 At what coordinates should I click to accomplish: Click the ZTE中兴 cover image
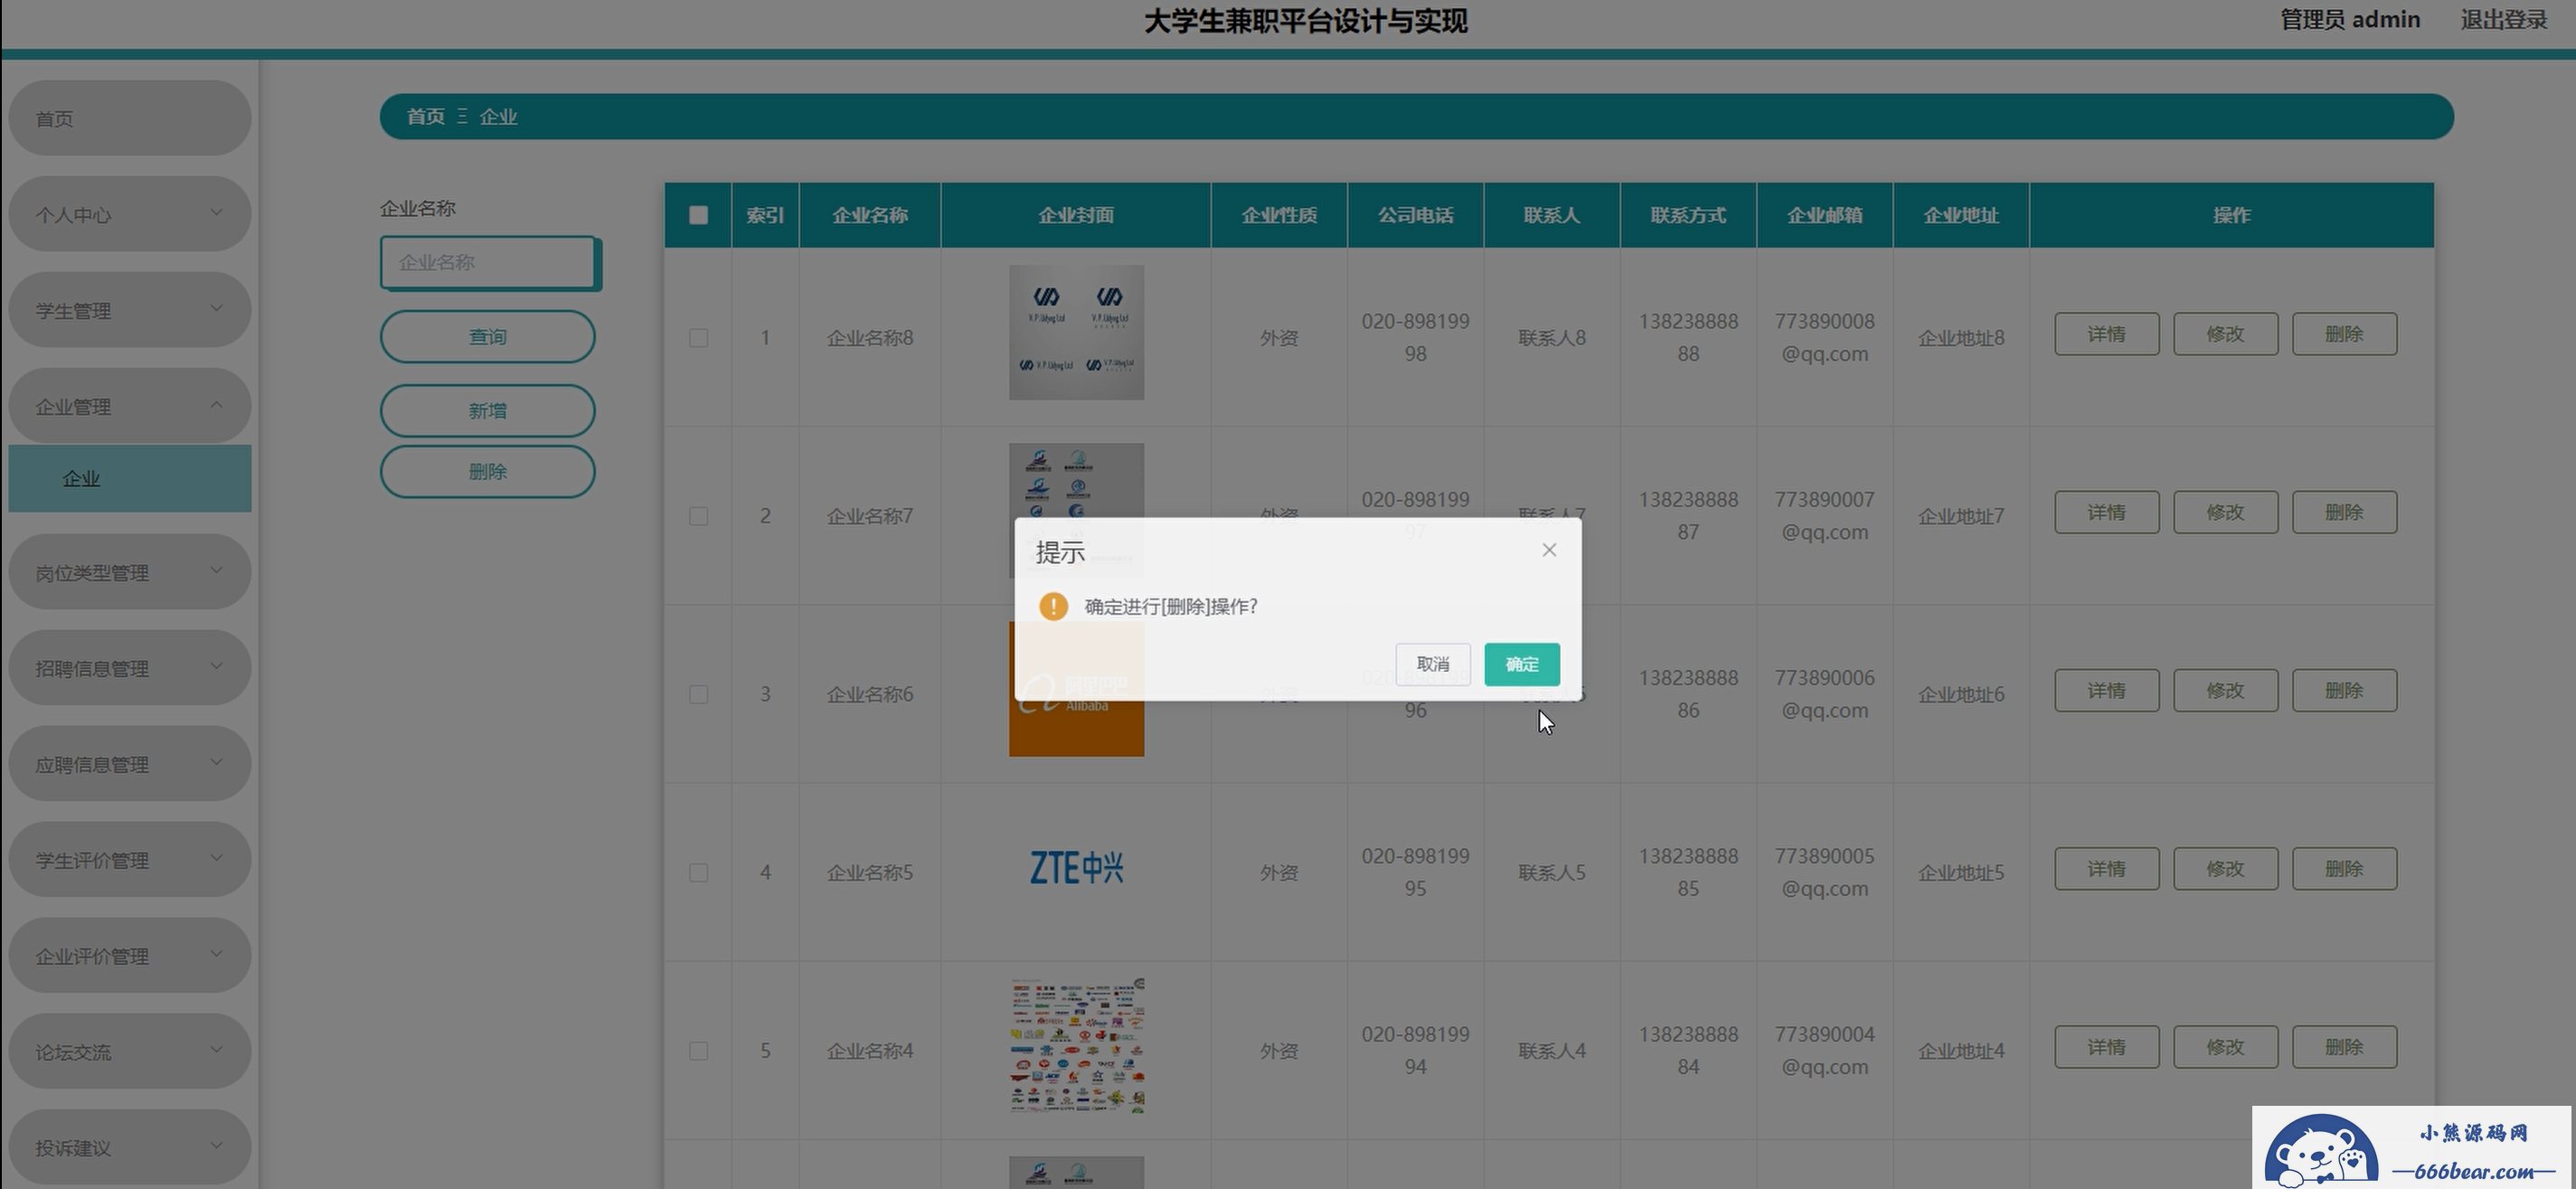pos(1076,868)
